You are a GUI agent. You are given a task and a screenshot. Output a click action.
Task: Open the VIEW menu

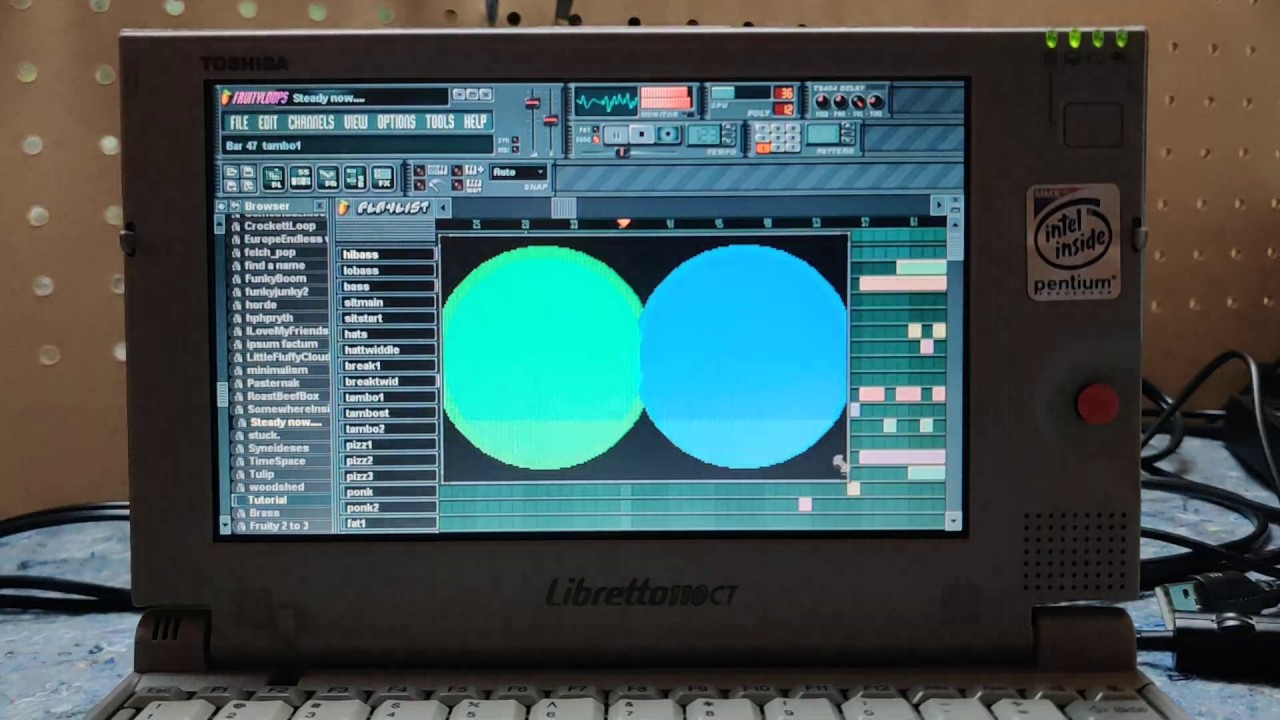[356, 122]
